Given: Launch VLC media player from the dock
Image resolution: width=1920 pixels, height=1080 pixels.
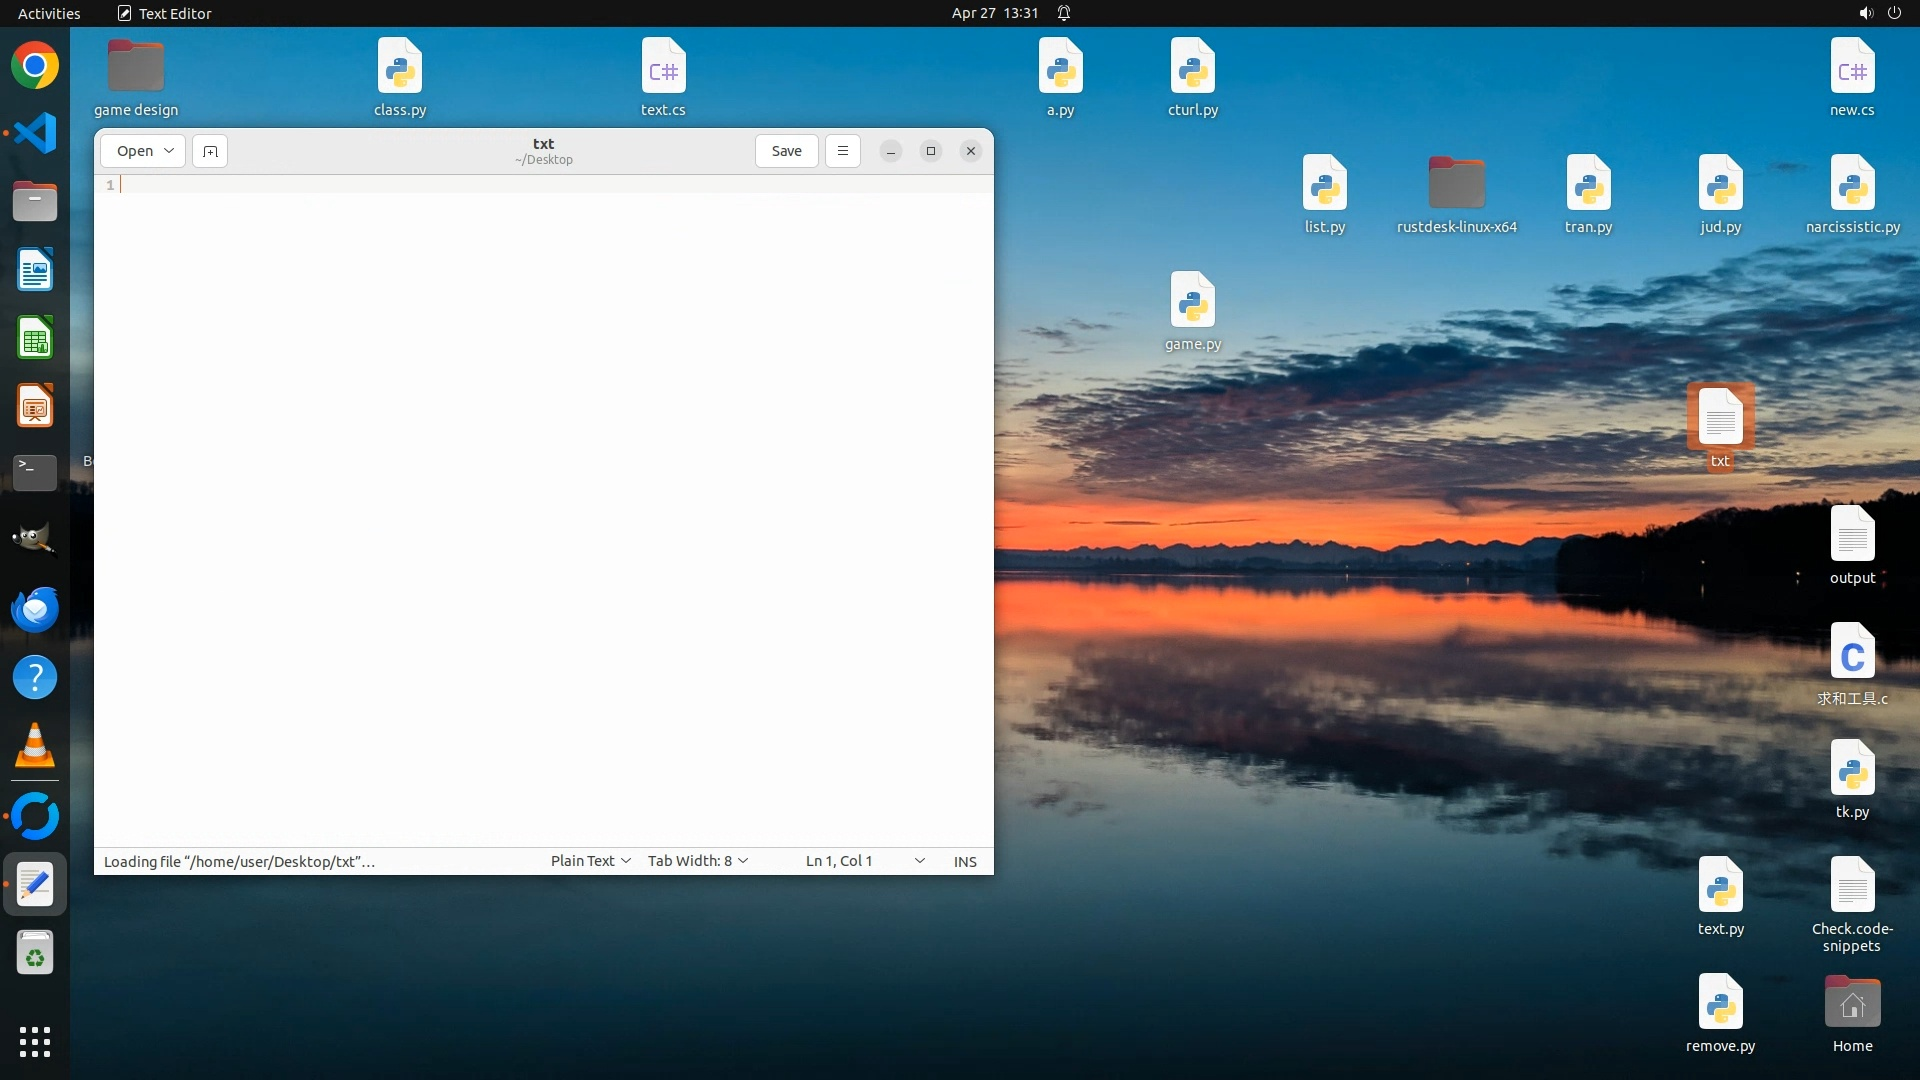Looking at the screenshot, I should [x=35, y=746].
